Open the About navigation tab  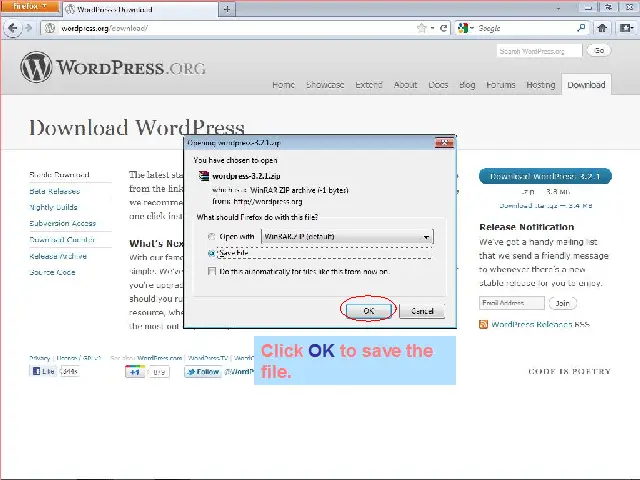click(x=405, y=85)
